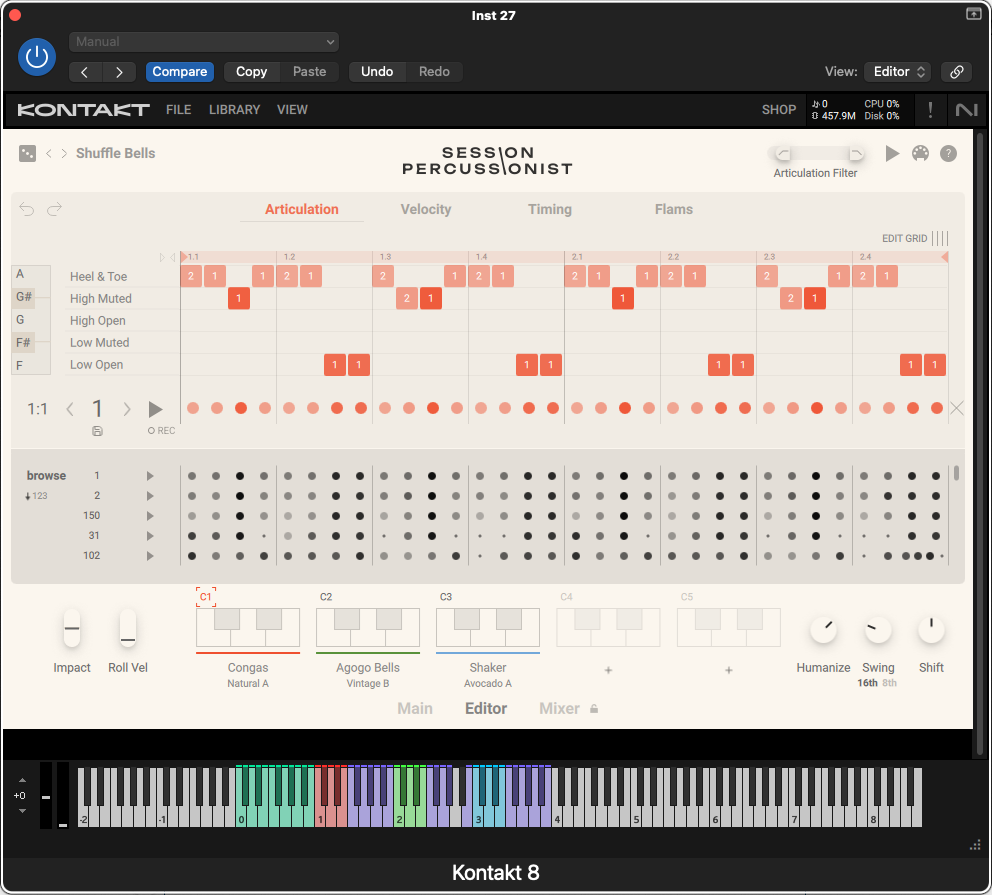992x895 pixels.
Task: Select the C1 Congas instrument slot
Action: click(x=247, y=628)
